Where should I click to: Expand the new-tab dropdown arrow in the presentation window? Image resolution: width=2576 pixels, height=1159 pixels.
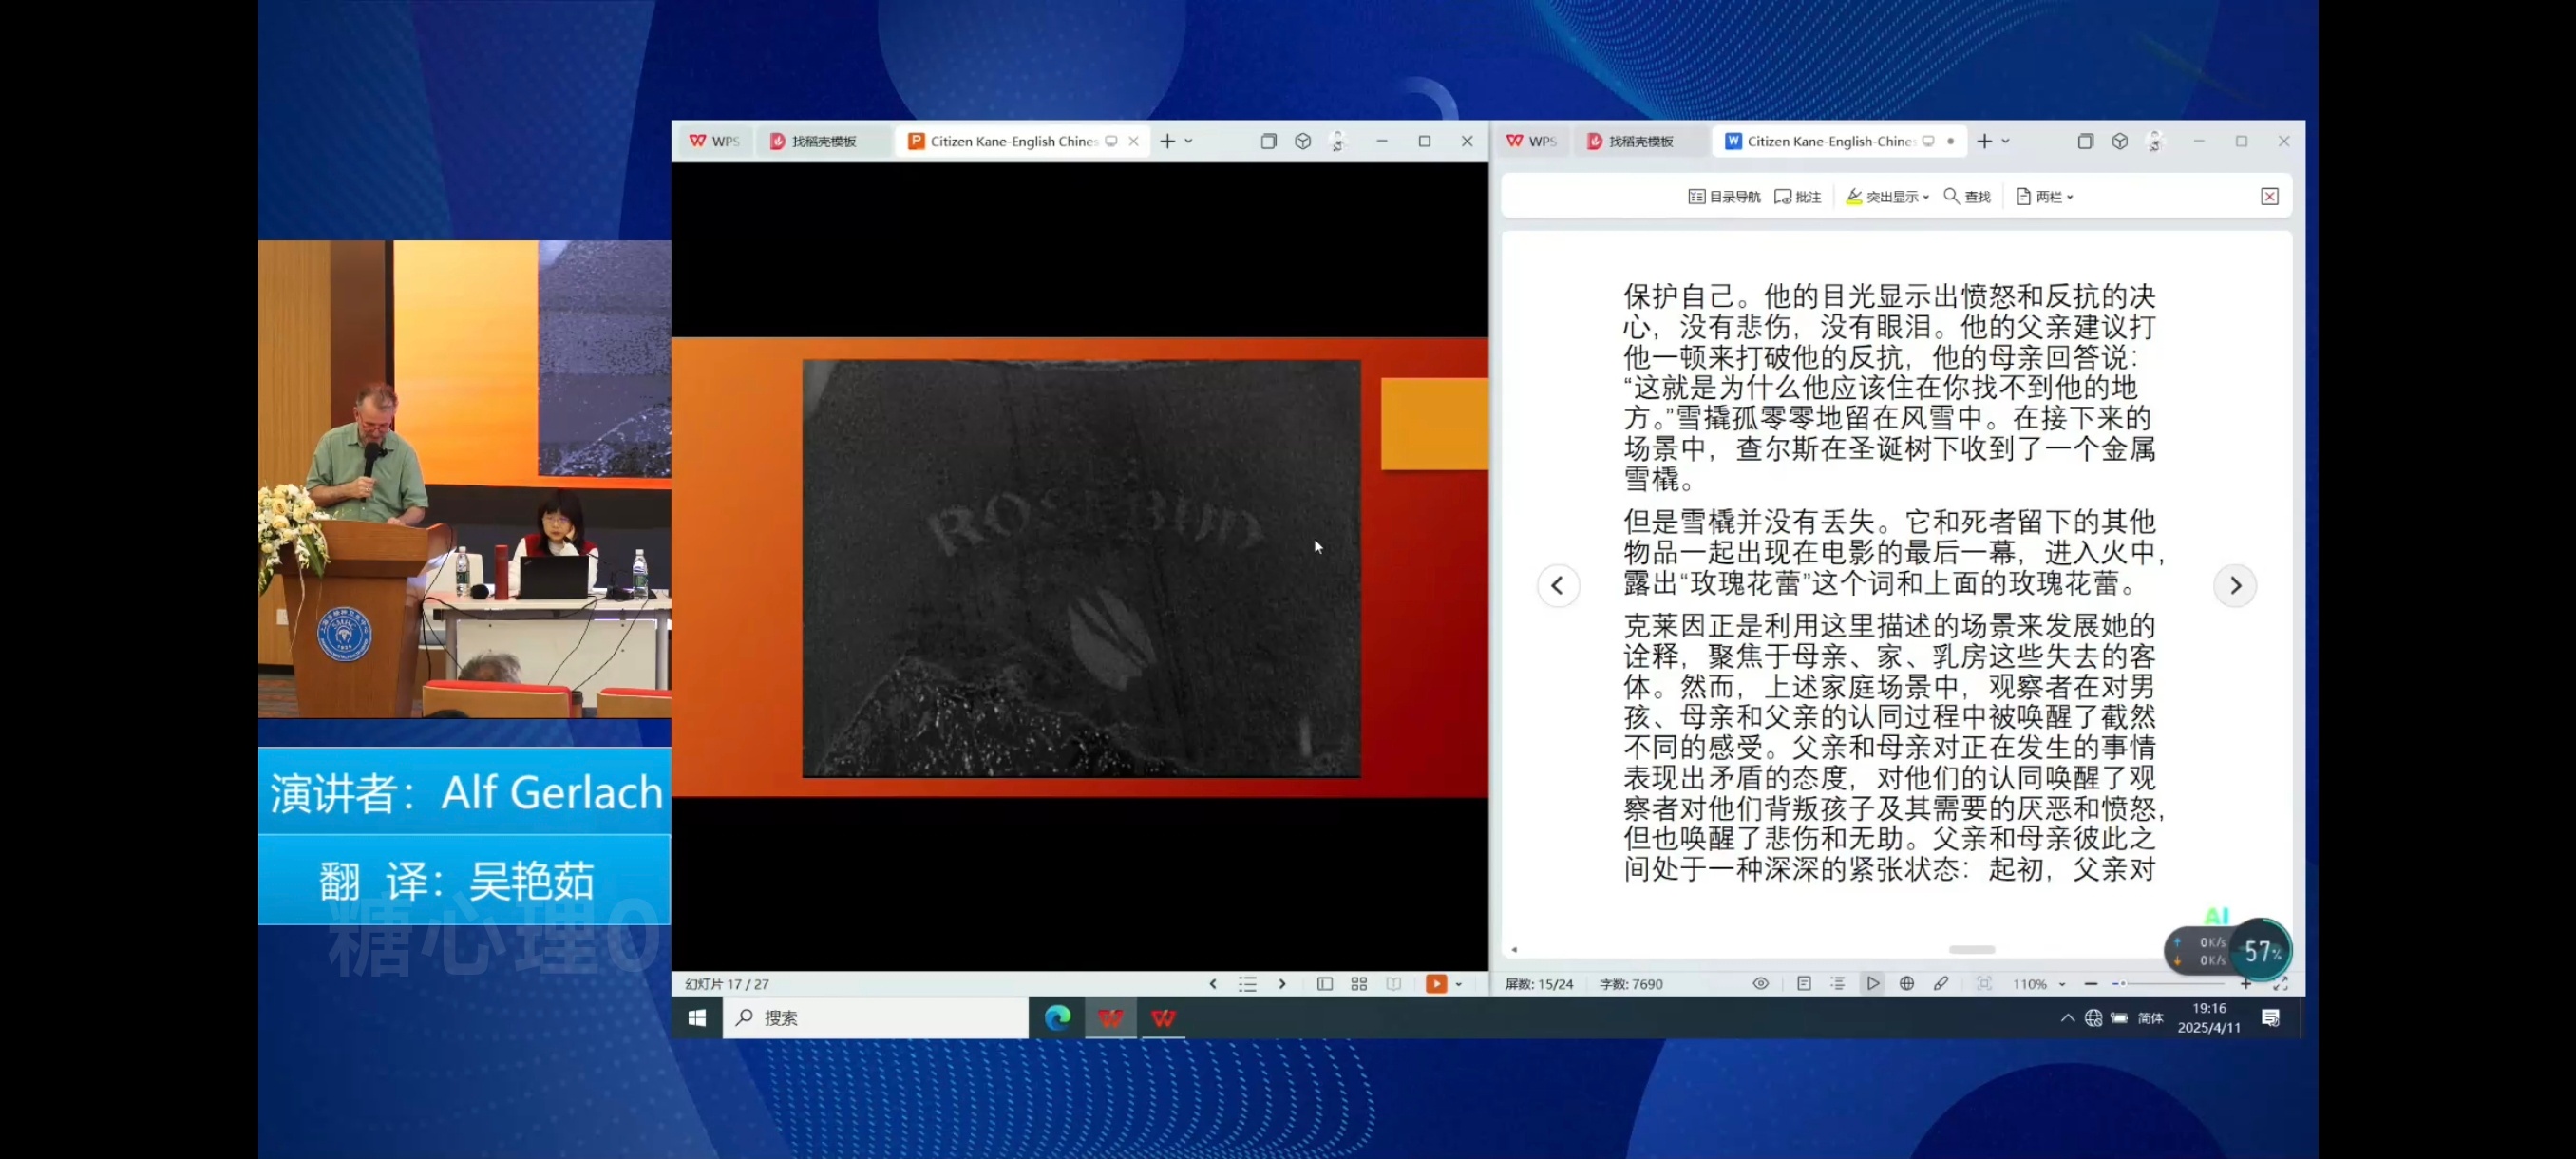1189,141
